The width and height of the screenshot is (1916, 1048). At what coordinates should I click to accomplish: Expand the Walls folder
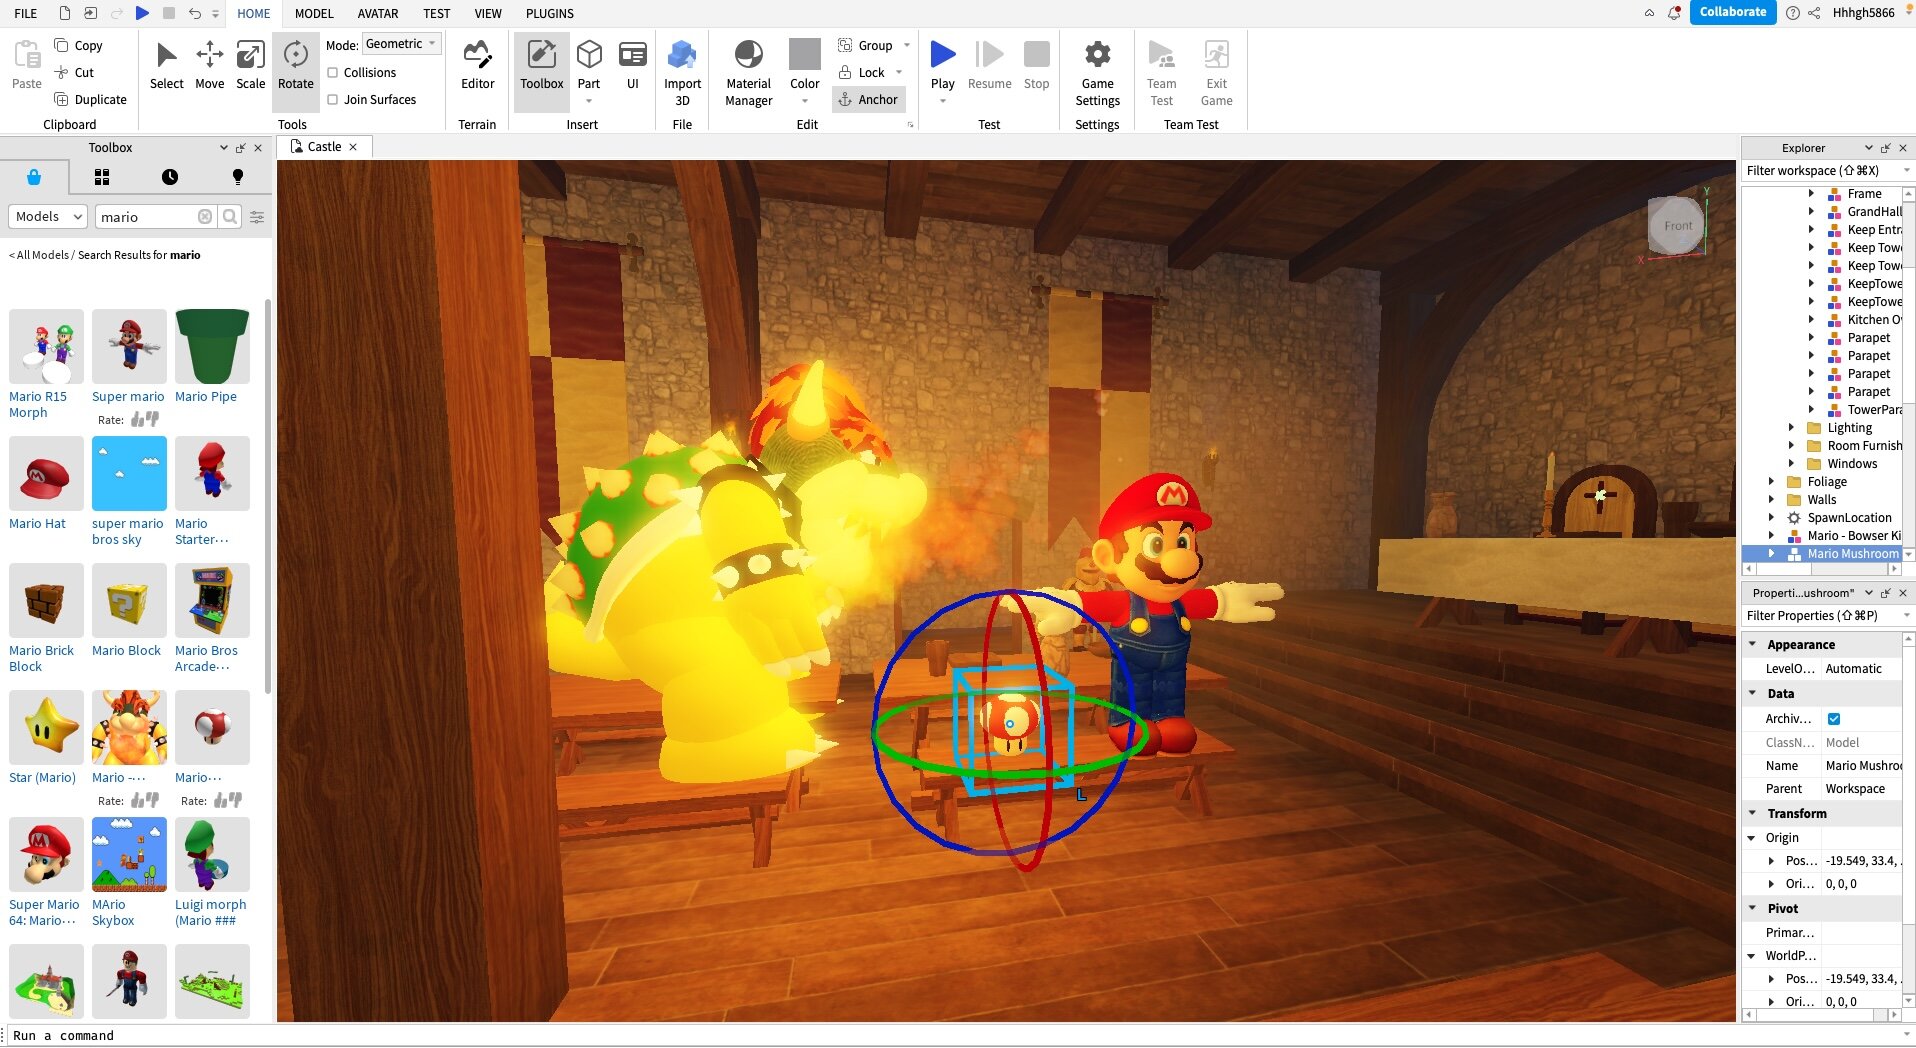click(x=1771, y=499)
